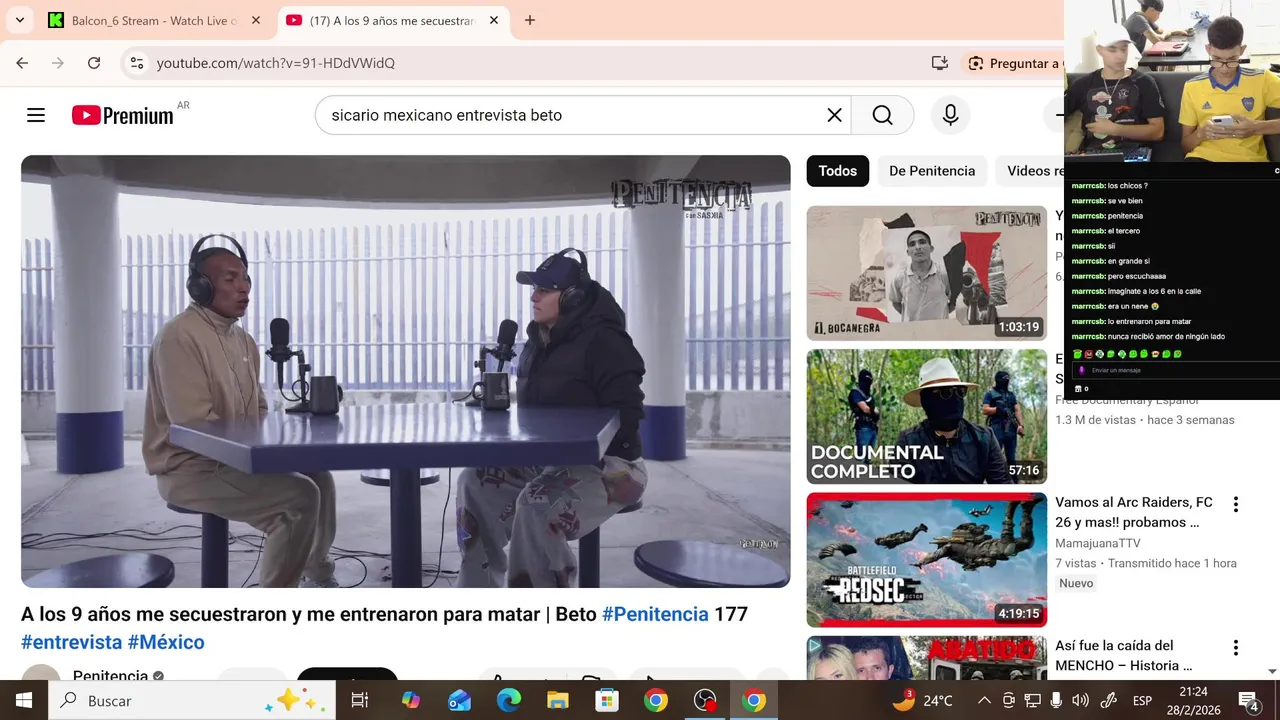Open volume control in system tray
The height and width of the screenshot is (720, 1280).
pyautogui.click(x=1080, y=701)
